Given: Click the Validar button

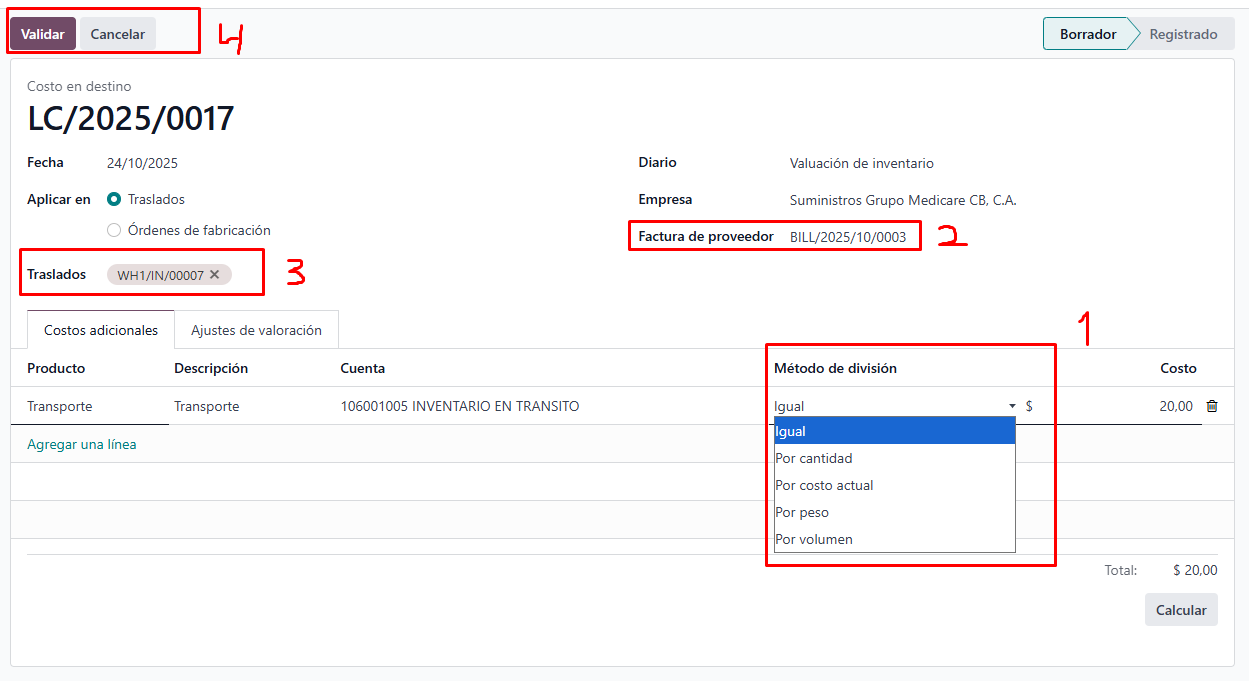Looking at the screenshot, I should coord(43,34).
